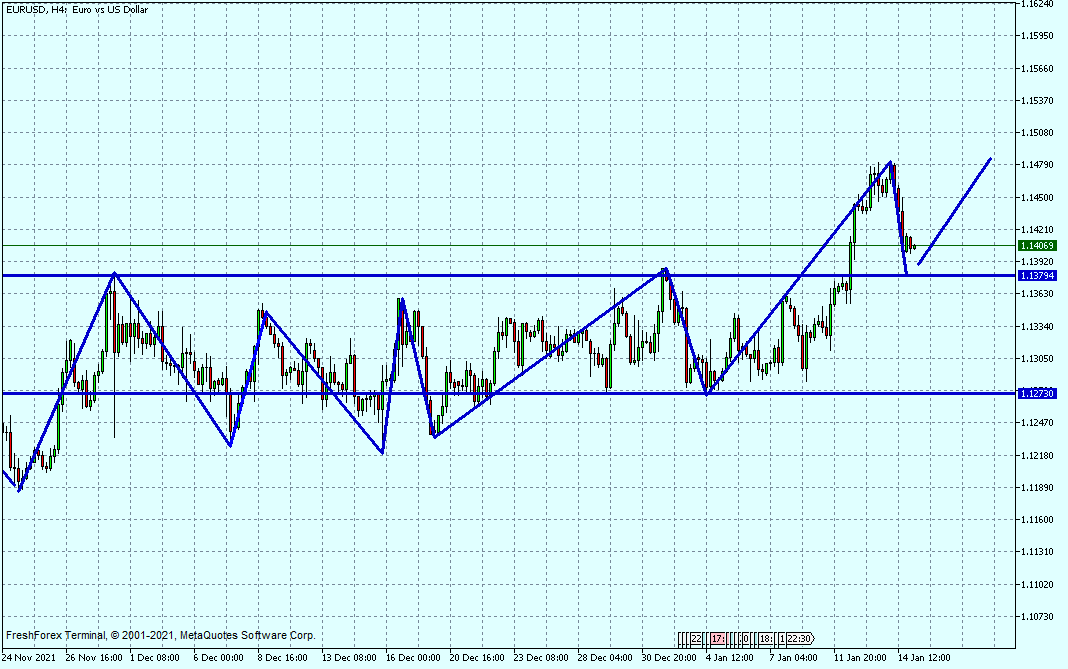Image resolution: width=1068 pixels, height=669 pixels.
Task: Click the 6 Dec 00:00 time label
Action: coord(218,657)
